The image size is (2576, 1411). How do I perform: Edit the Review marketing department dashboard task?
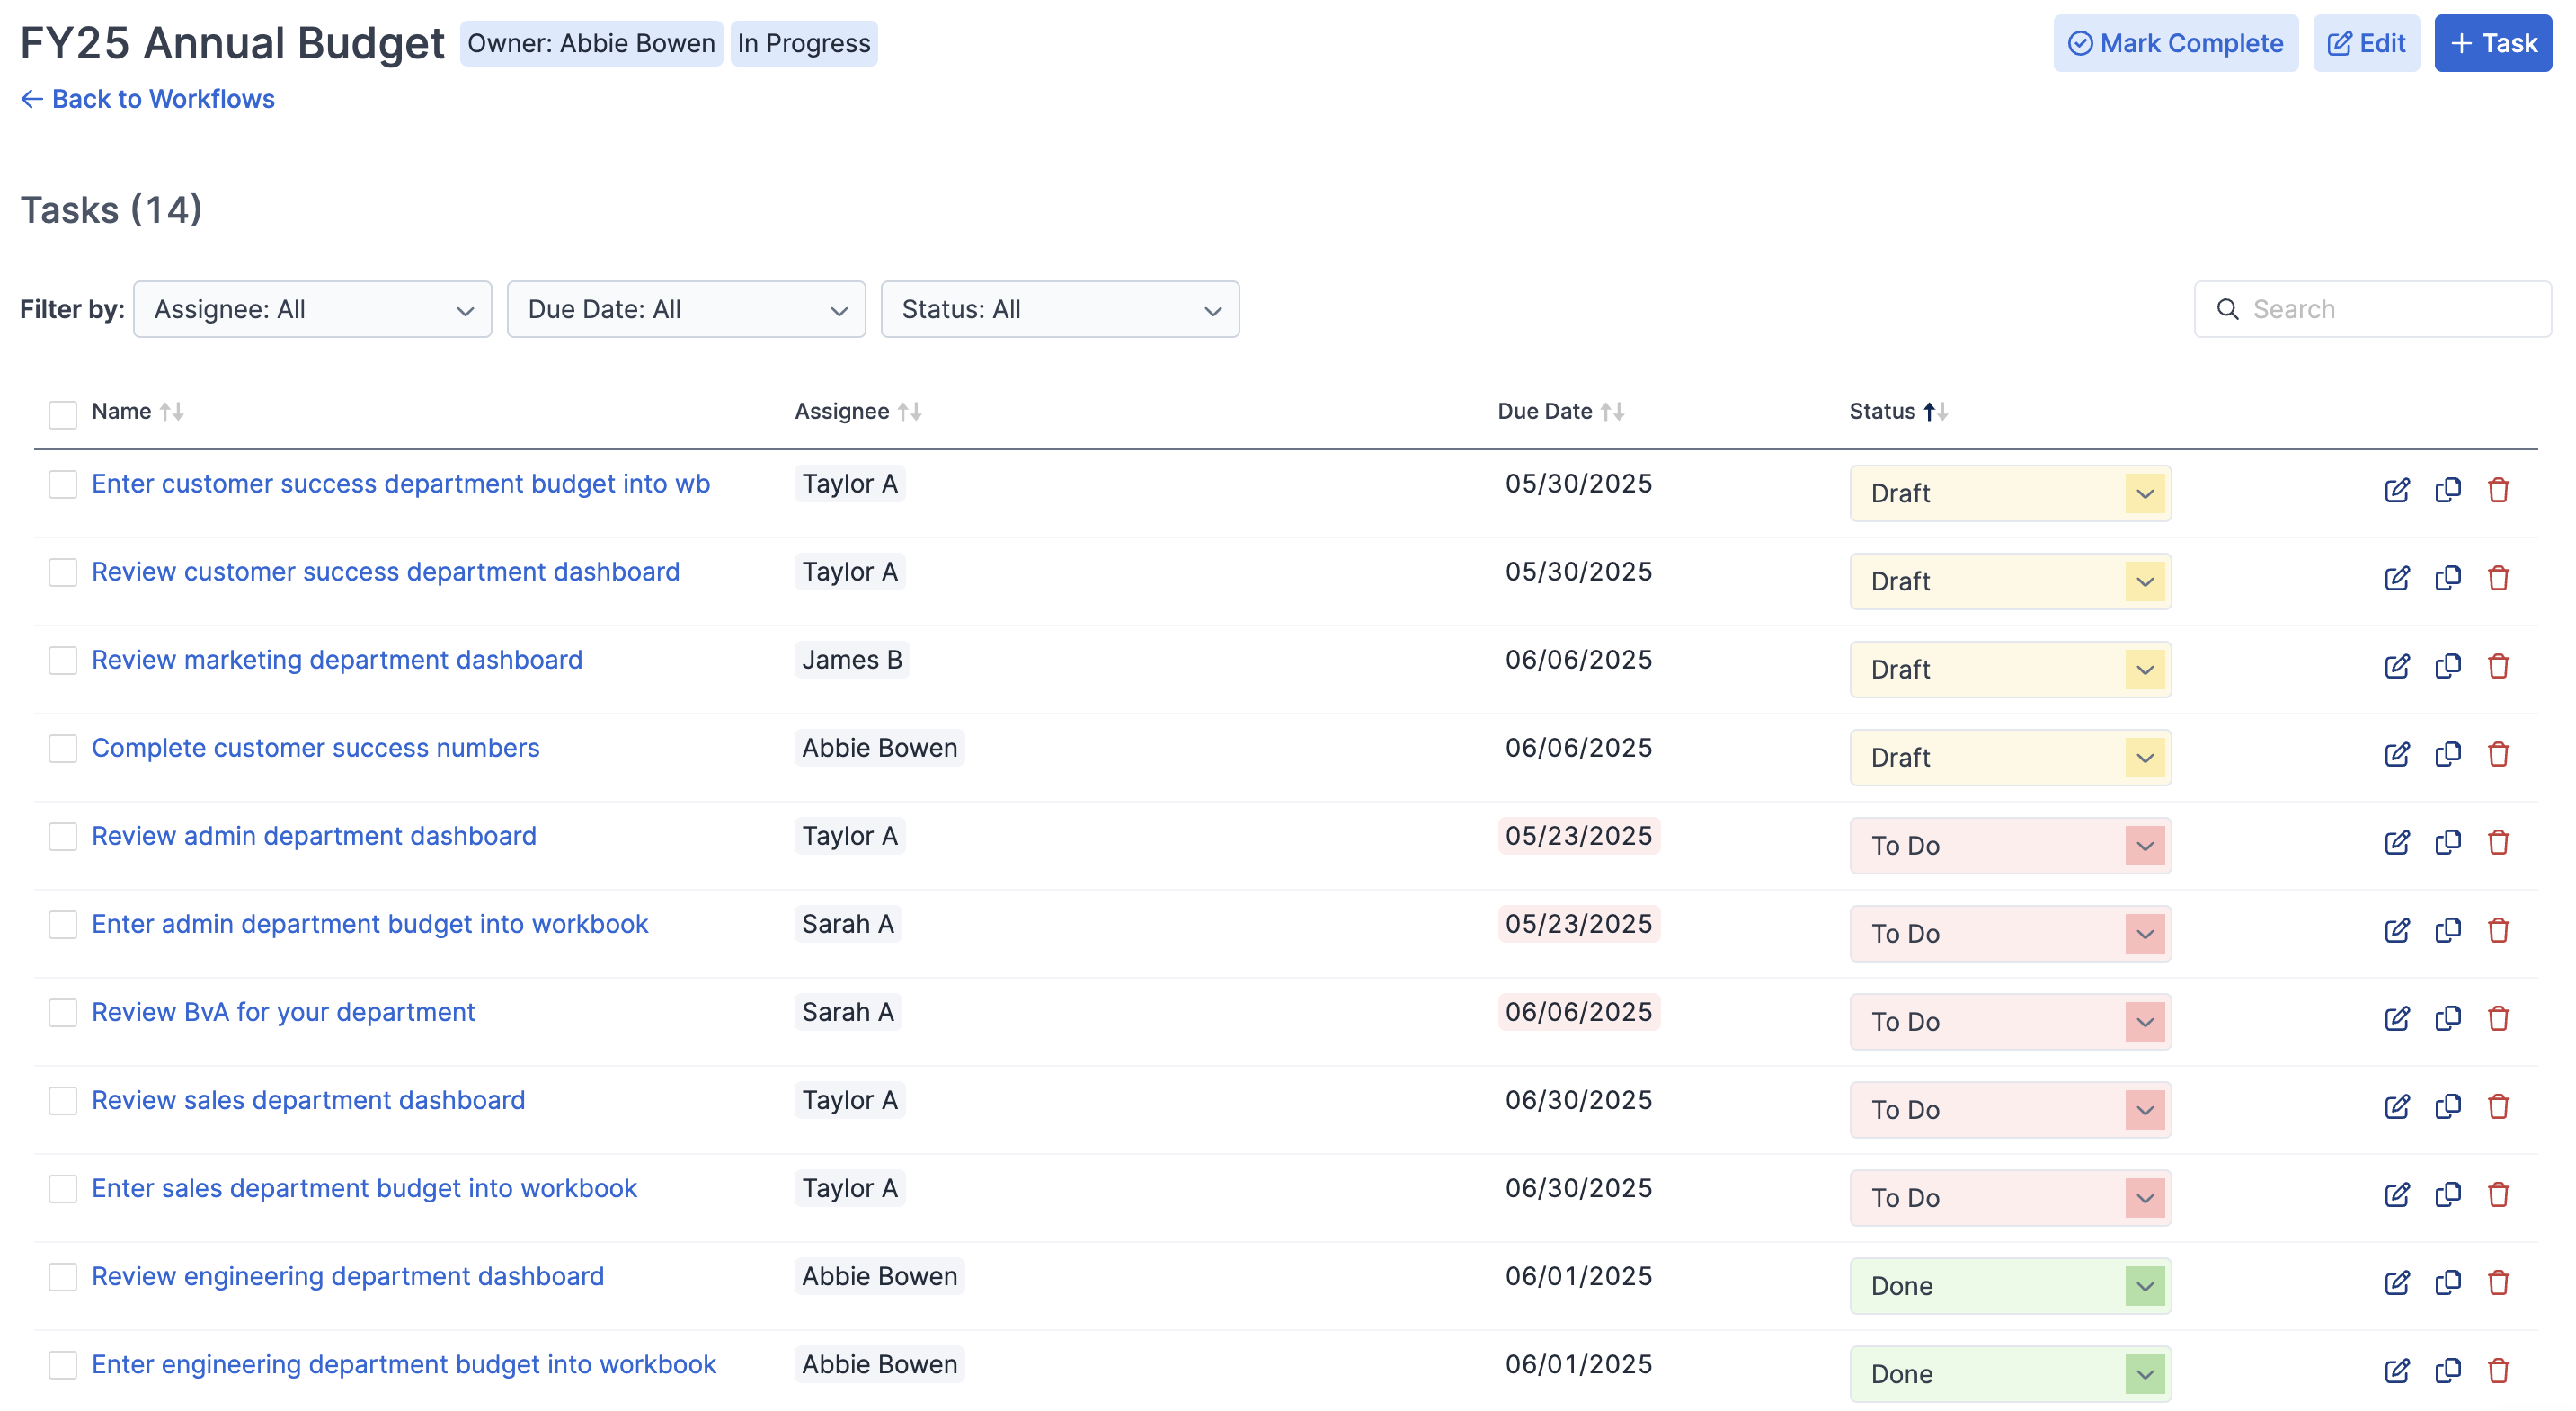tap(2398, 666)
